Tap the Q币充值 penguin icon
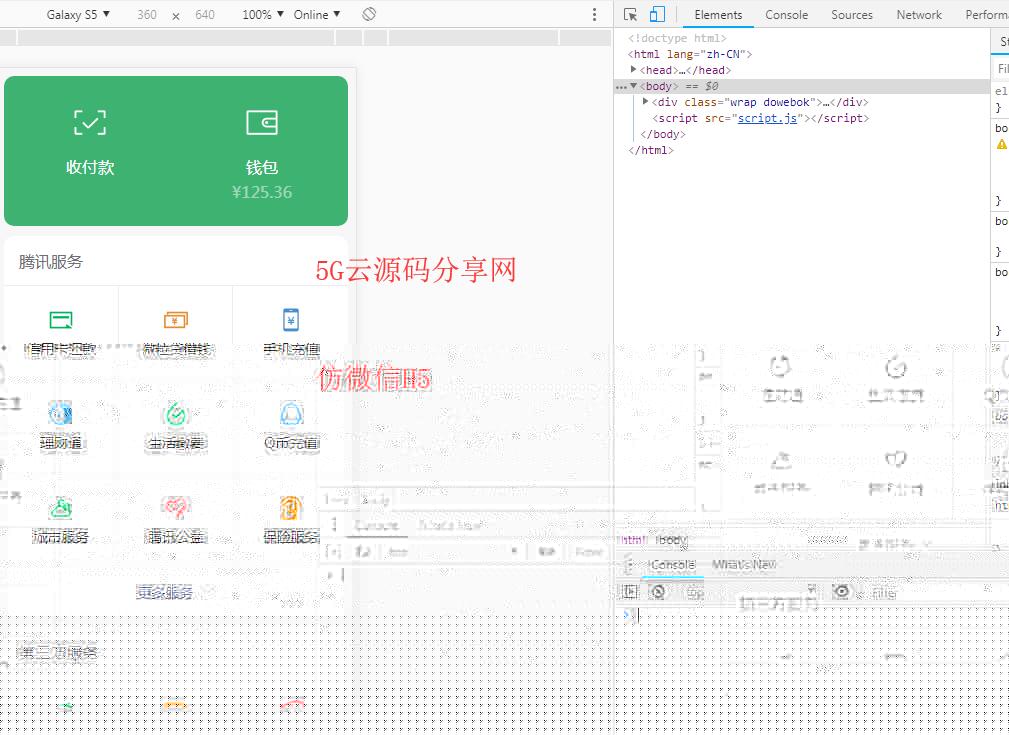The width and height of the screenshot is (1009, 735). coord(291,413)
